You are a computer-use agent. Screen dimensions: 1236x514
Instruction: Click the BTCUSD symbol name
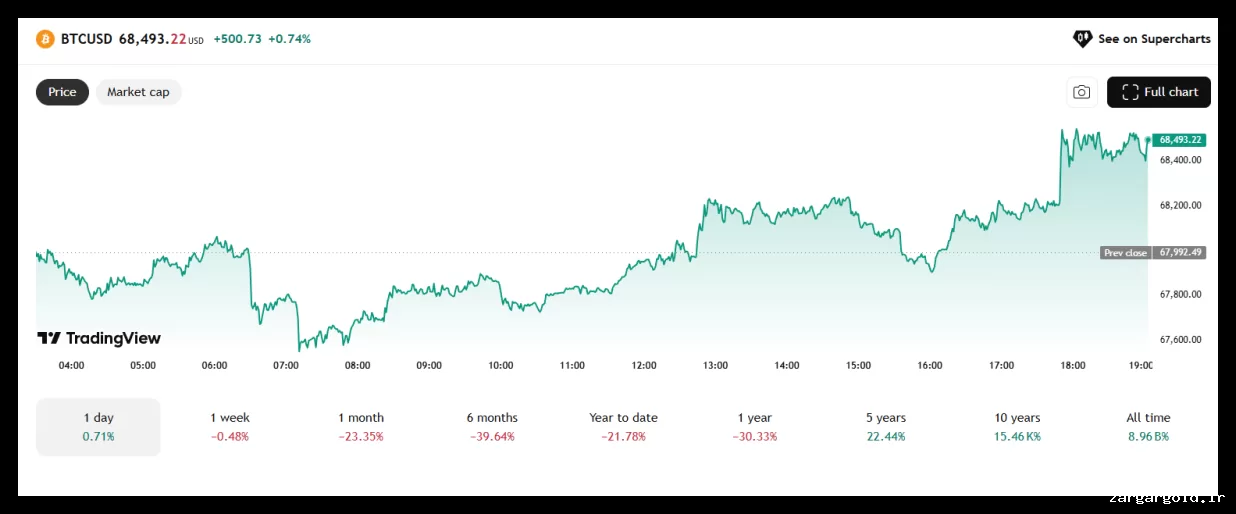[87, 39]
